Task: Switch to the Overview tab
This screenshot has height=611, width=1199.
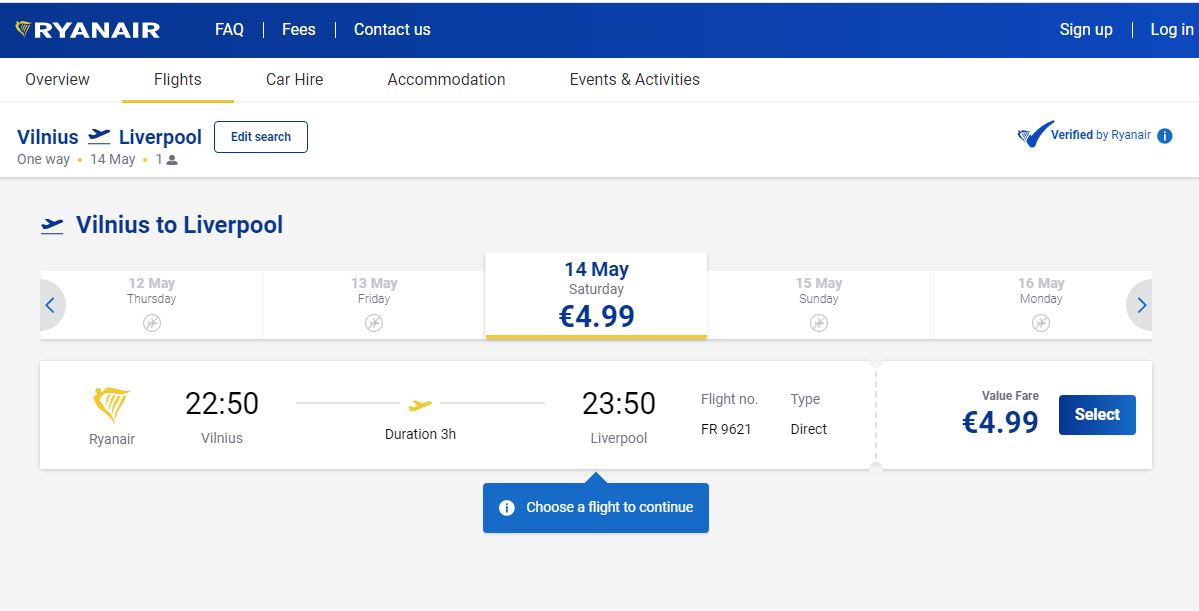Action: tap(57, 80)
